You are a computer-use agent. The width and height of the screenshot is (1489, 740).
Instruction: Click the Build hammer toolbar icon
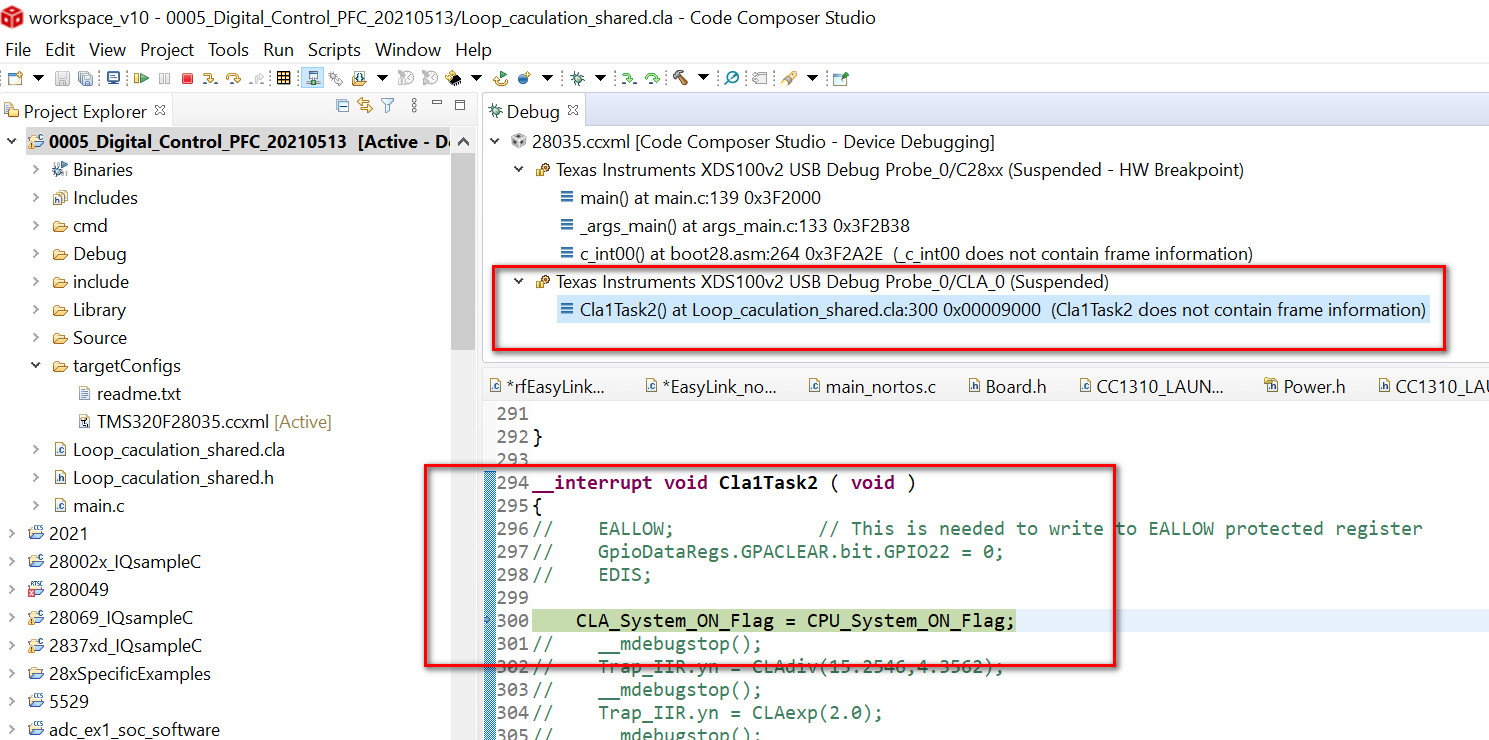[x=681, y=78]
